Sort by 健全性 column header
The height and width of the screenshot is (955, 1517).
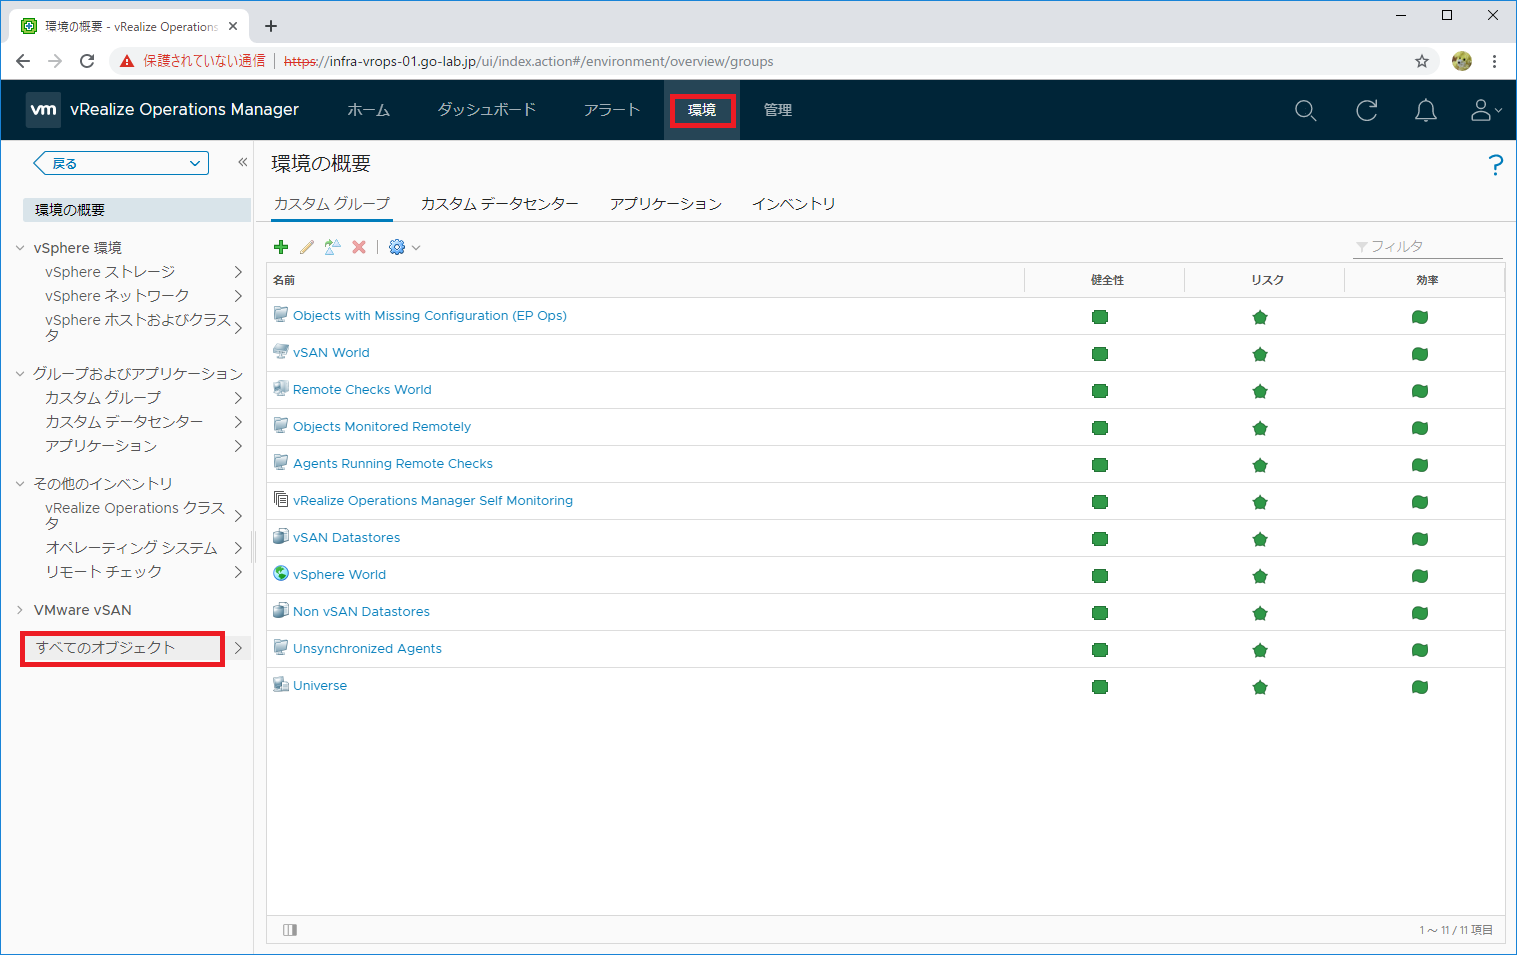pyautogui.click(x=1105, y=280)
